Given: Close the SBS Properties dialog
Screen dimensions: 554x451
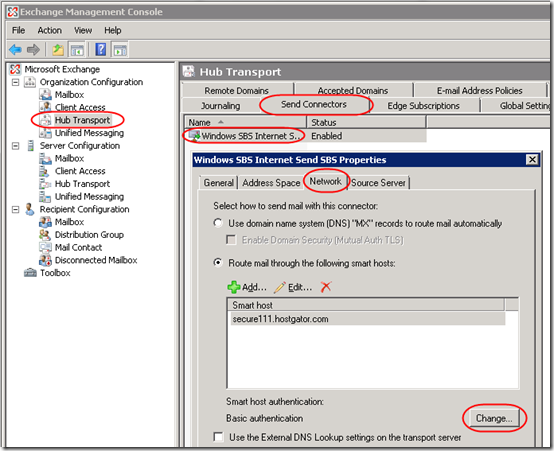Looking at the screenshot, I should pos(532,160).
